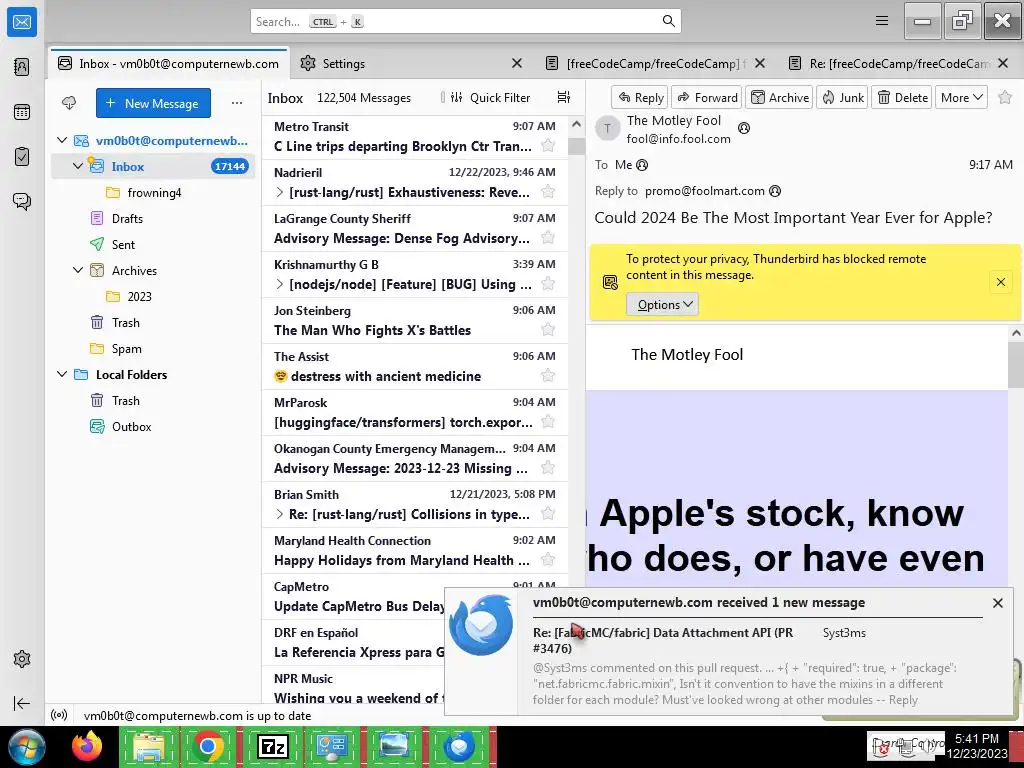Viewport: 1024px width, 768px height.
Task: Mark the message as Junk
Action: [x=842, y=97]
